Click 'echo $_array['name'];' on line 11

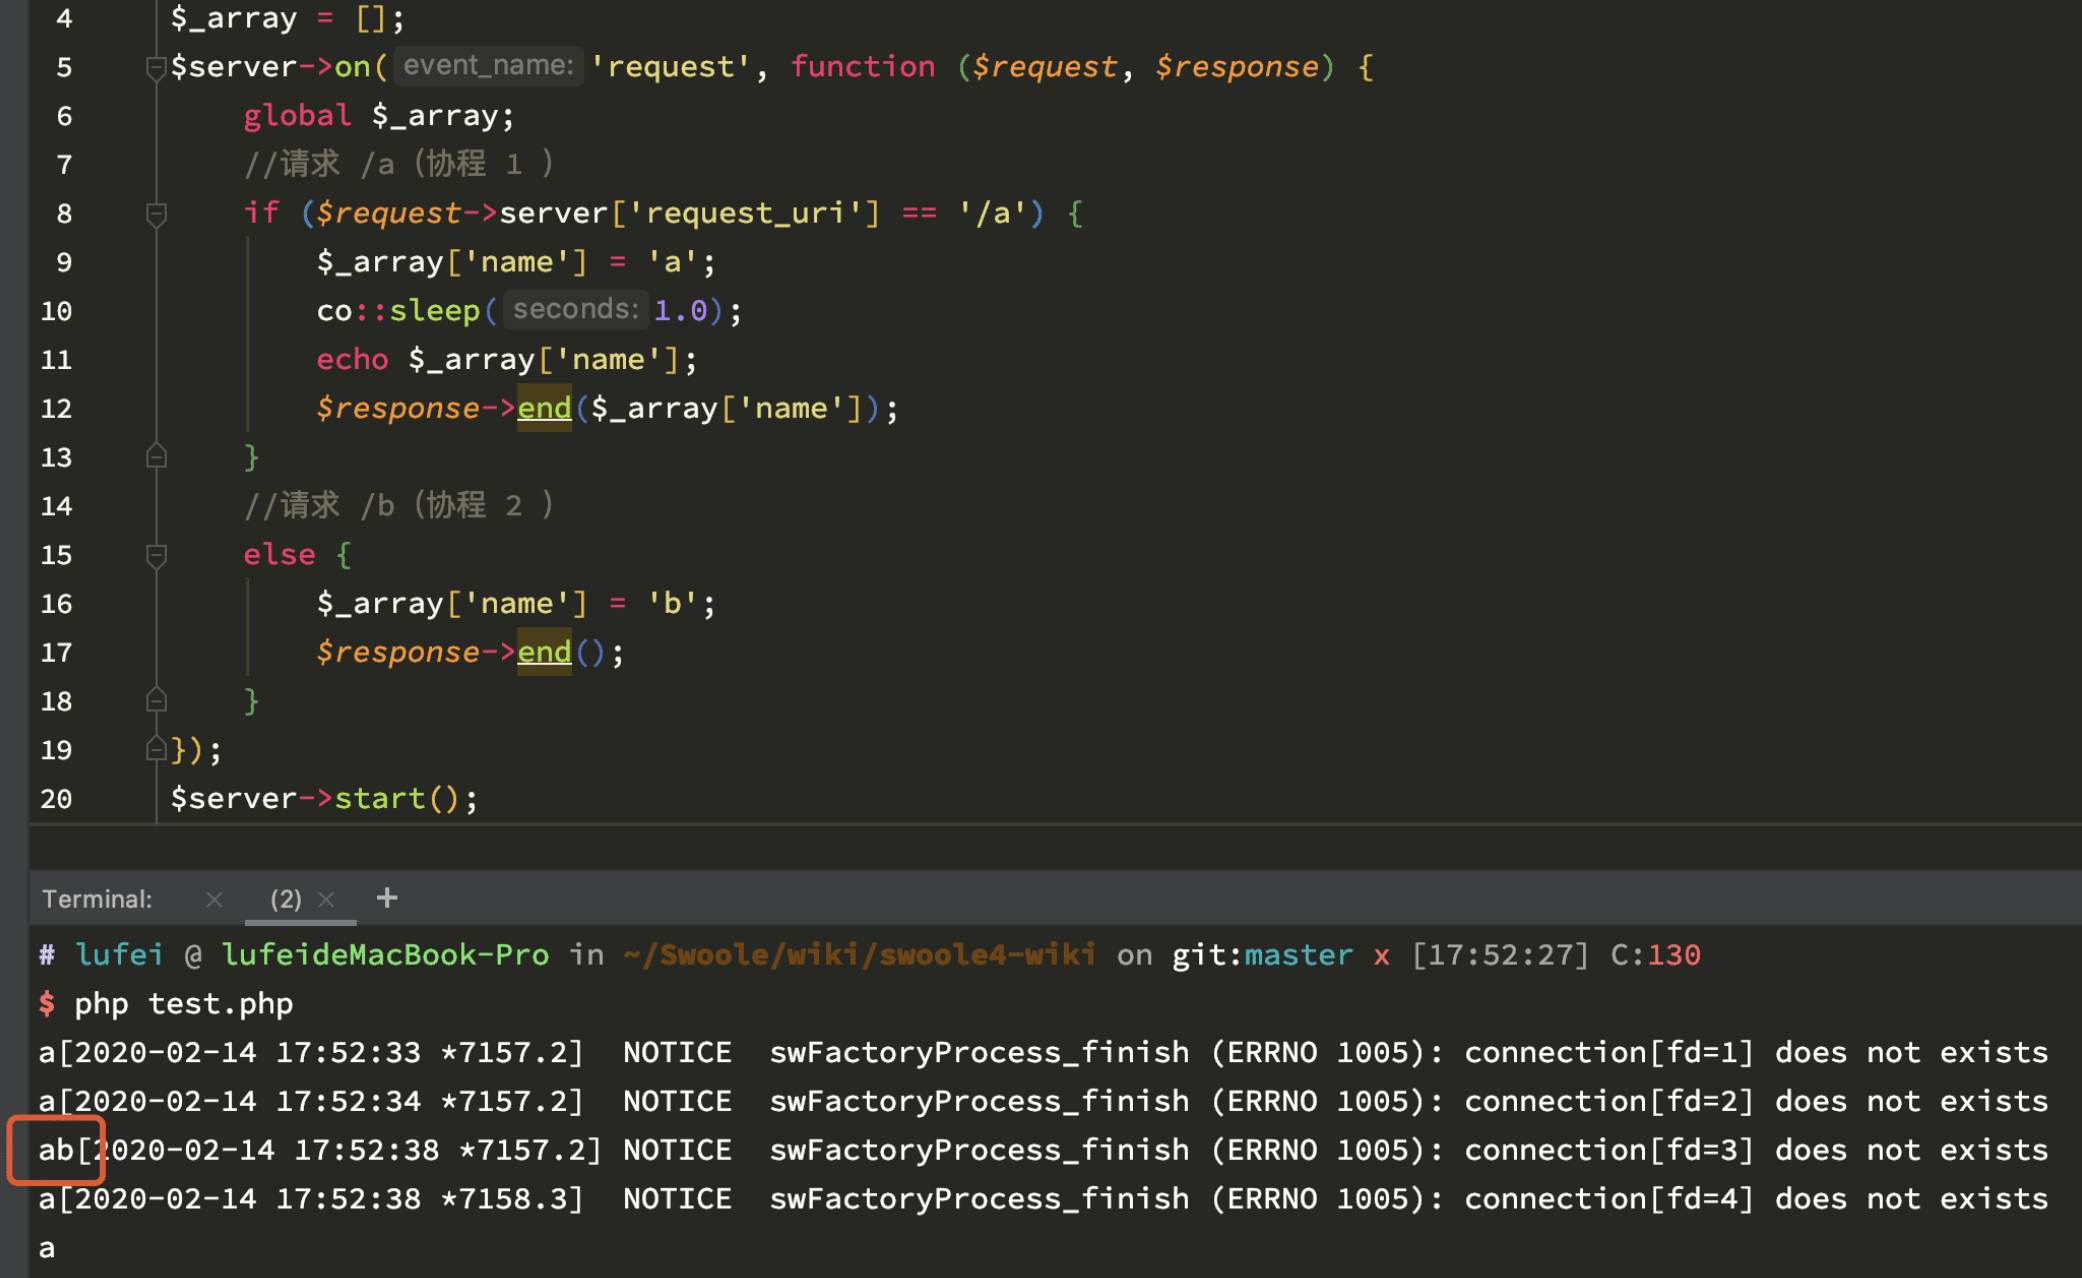tap(506, 360)
